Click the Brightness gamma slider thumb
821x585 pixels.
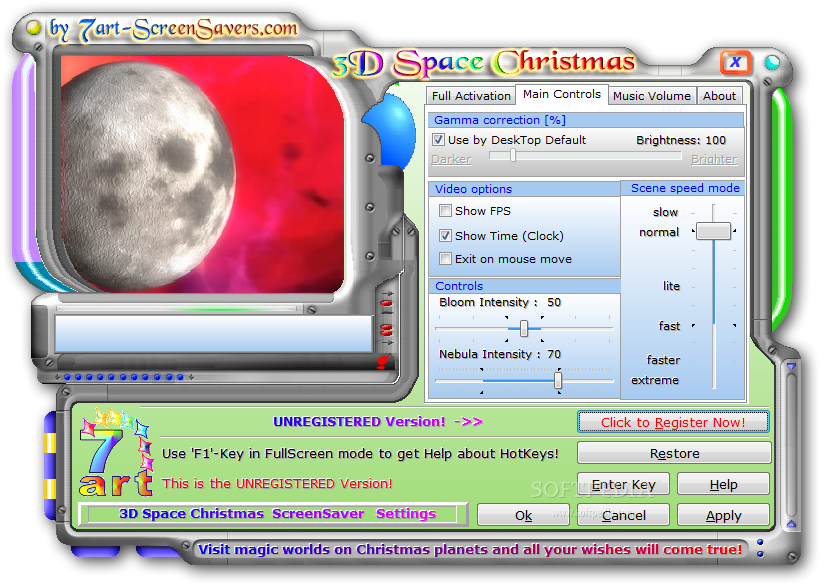(x=513, y=155)
